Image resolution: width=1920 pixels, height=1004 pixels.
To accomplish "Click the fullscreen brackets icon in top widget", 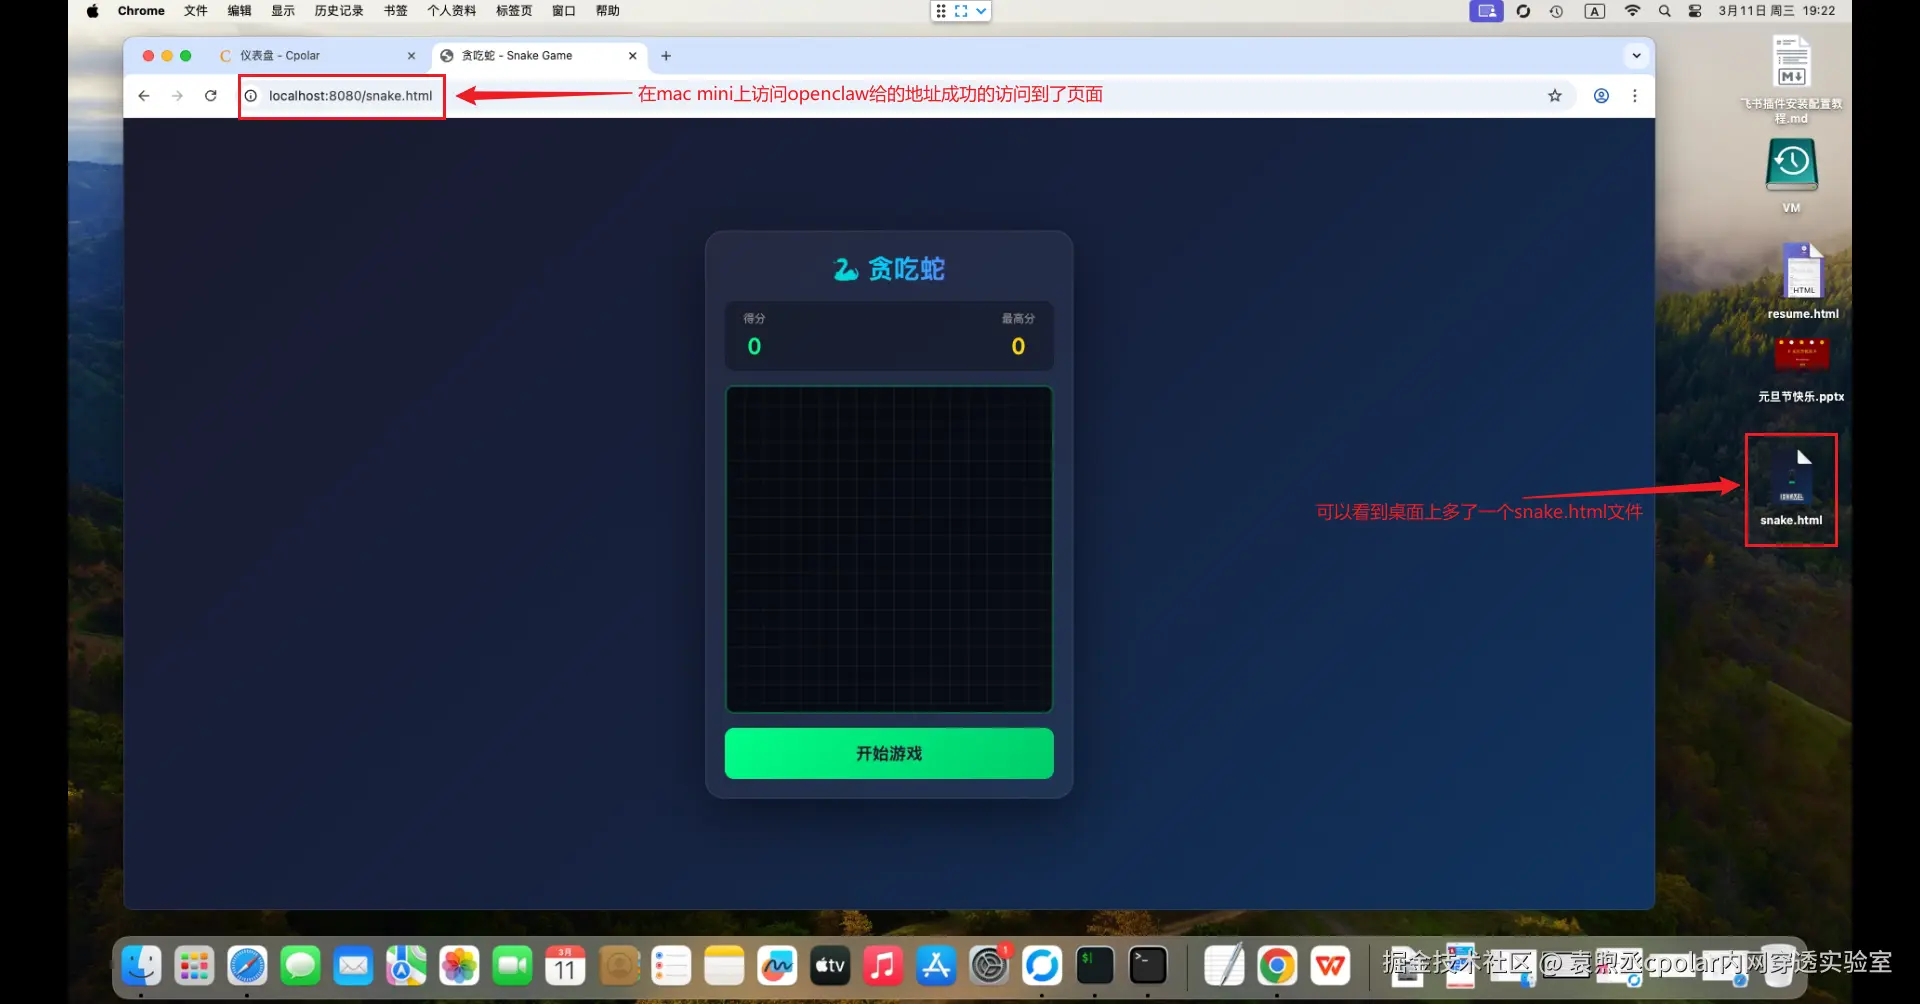I will pyautogui.click(x=961, y=11).
